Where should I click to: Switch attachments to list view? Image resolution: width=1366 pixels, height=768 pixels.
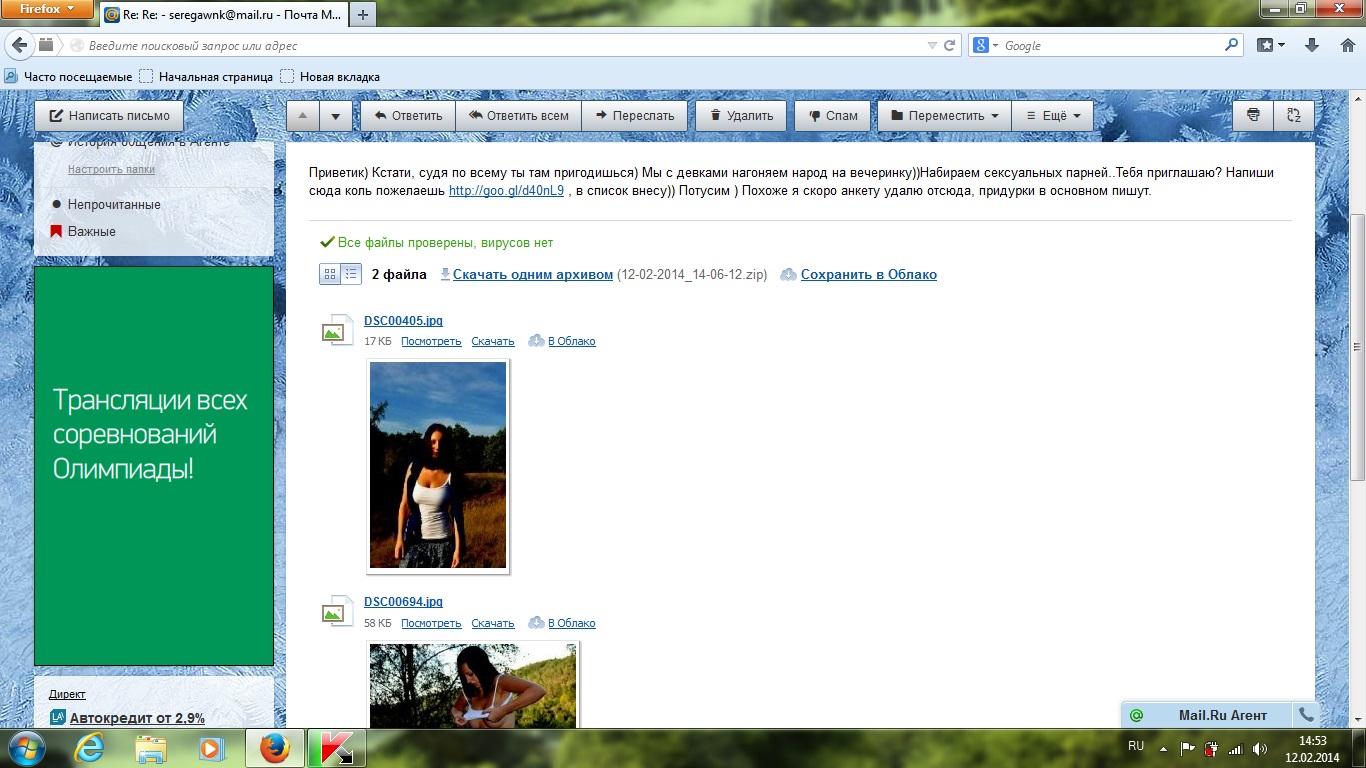351,274
